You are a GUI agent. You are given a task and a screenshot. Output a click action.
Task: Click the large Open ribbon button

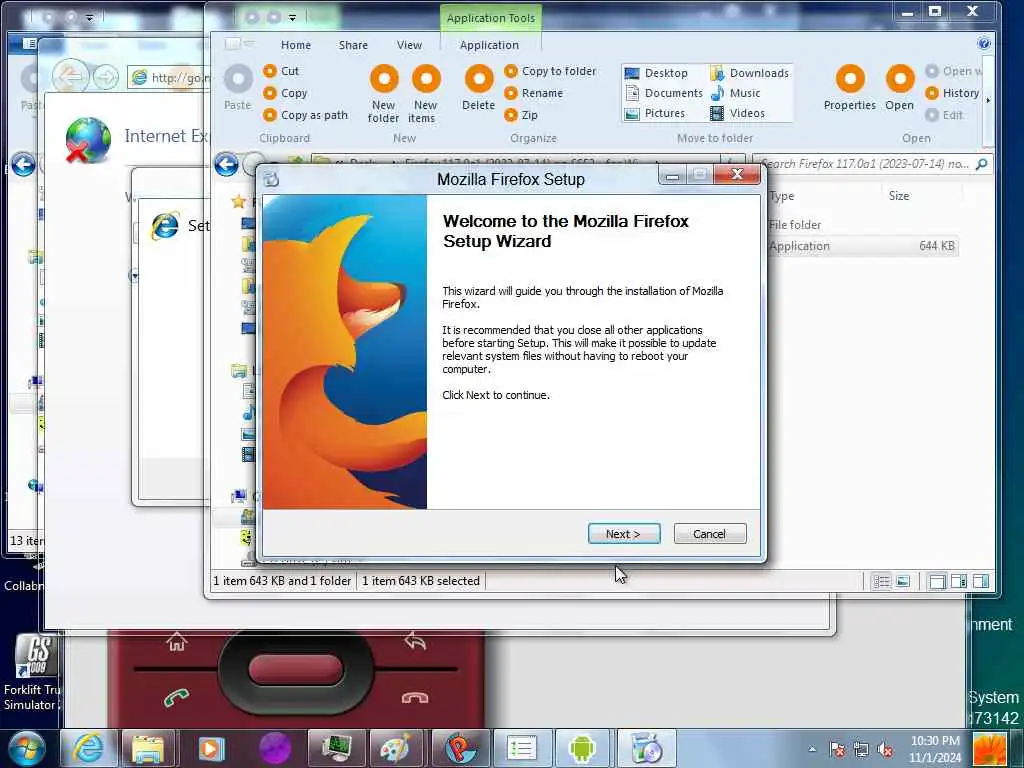(900, 87)
